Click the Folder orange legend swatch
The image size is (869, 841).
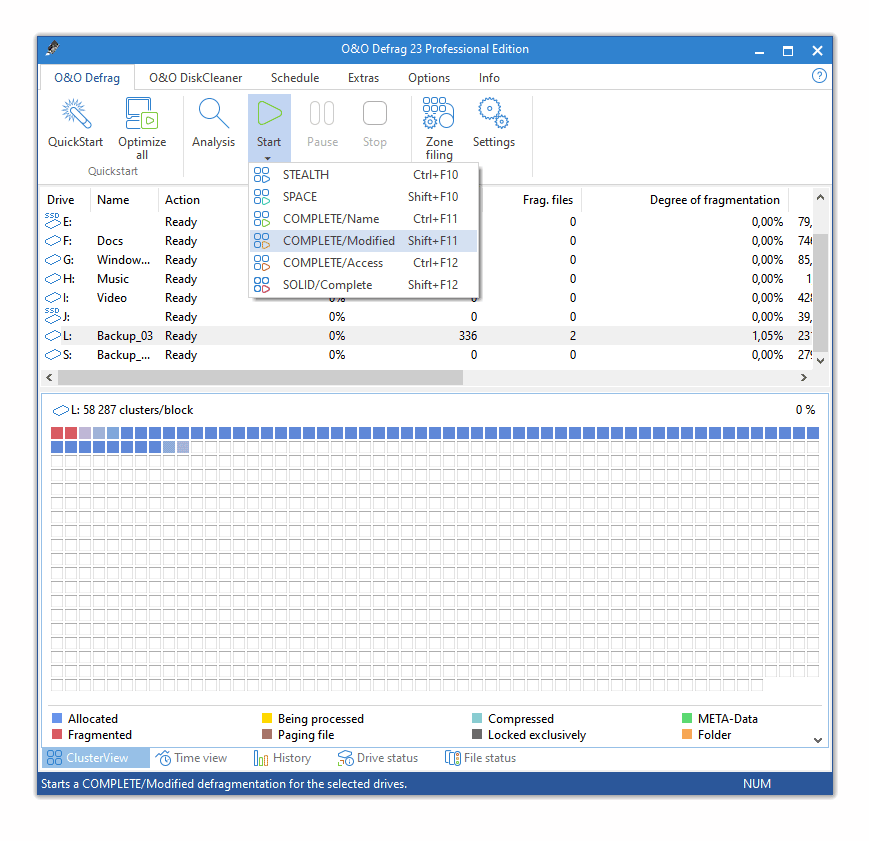(687, 735)
